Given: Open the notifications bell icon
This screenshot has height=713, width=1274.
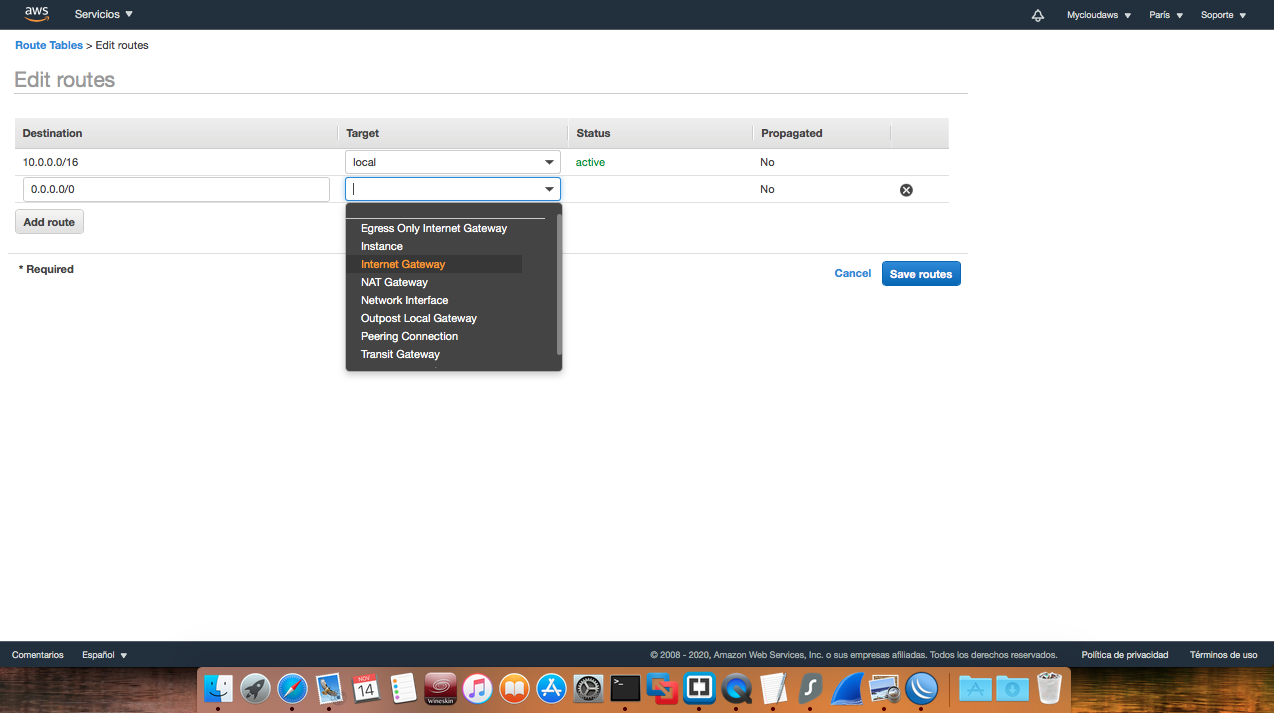Looking at the screenshot, I should [x=1037, y=15].
